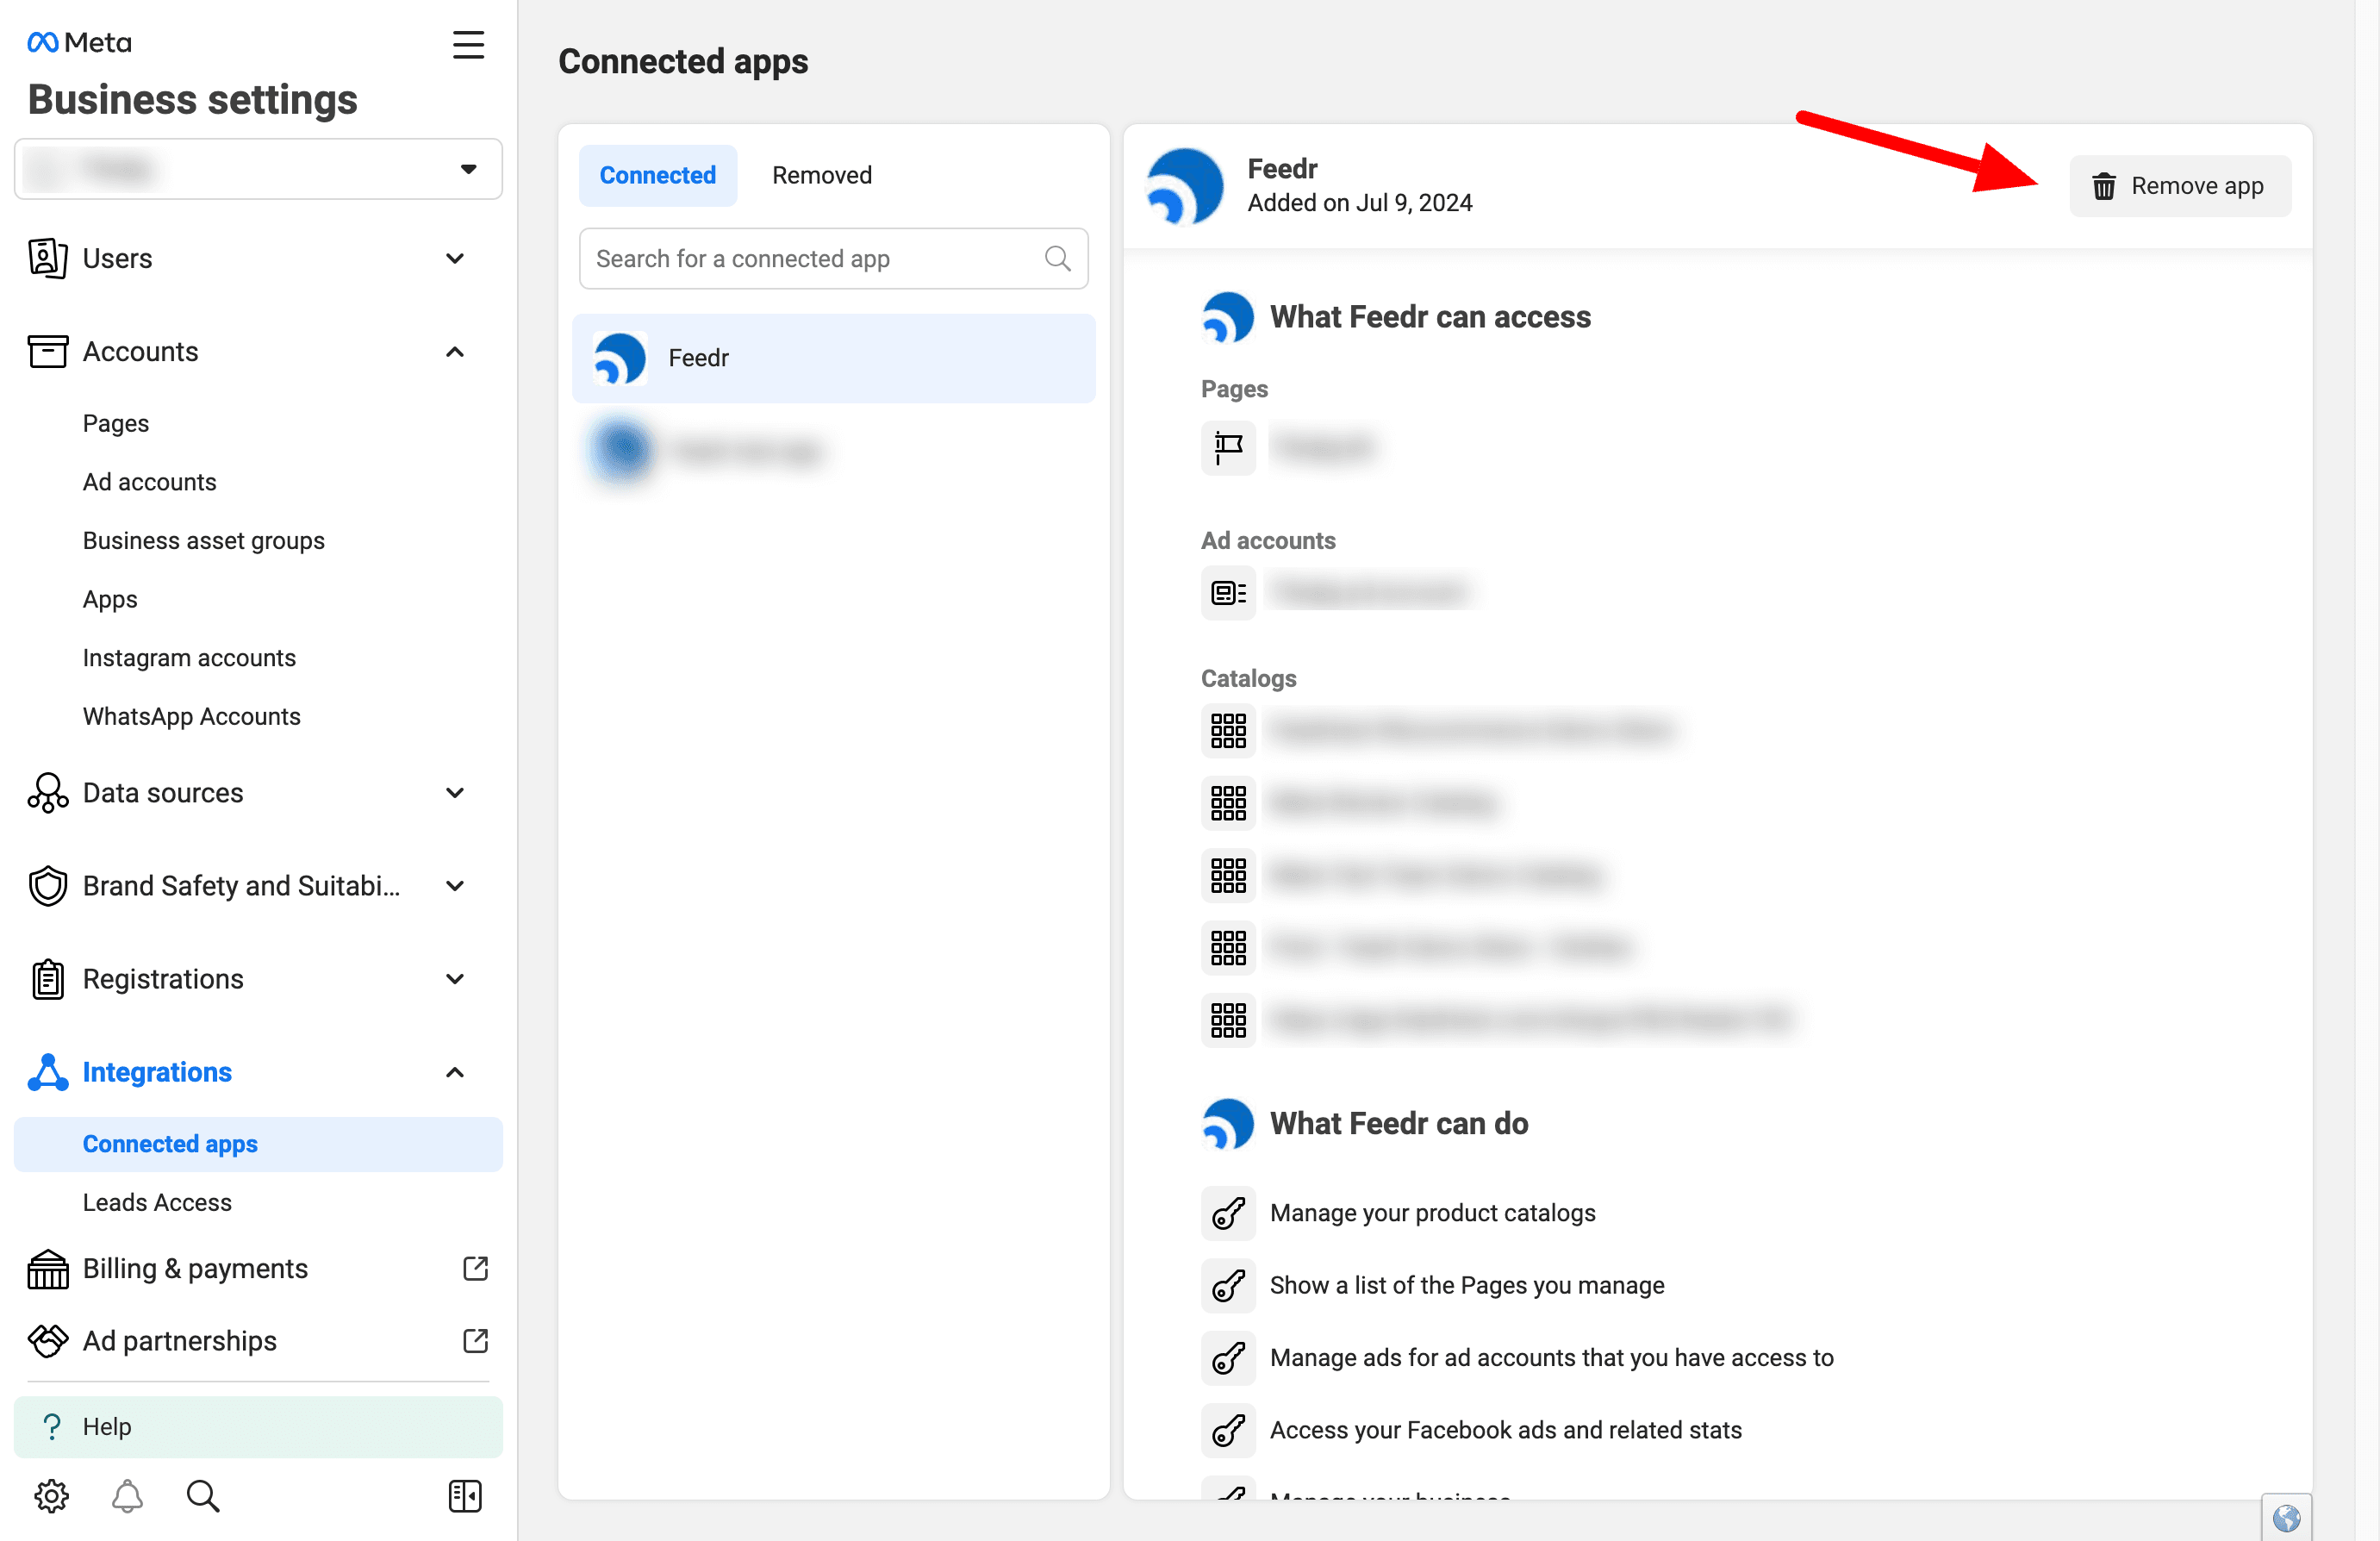The width and height of the screenshot is (2380, 1541).
Task: Click the Integrations icon
Action: pyautogui.click(x=46, y=1071)
